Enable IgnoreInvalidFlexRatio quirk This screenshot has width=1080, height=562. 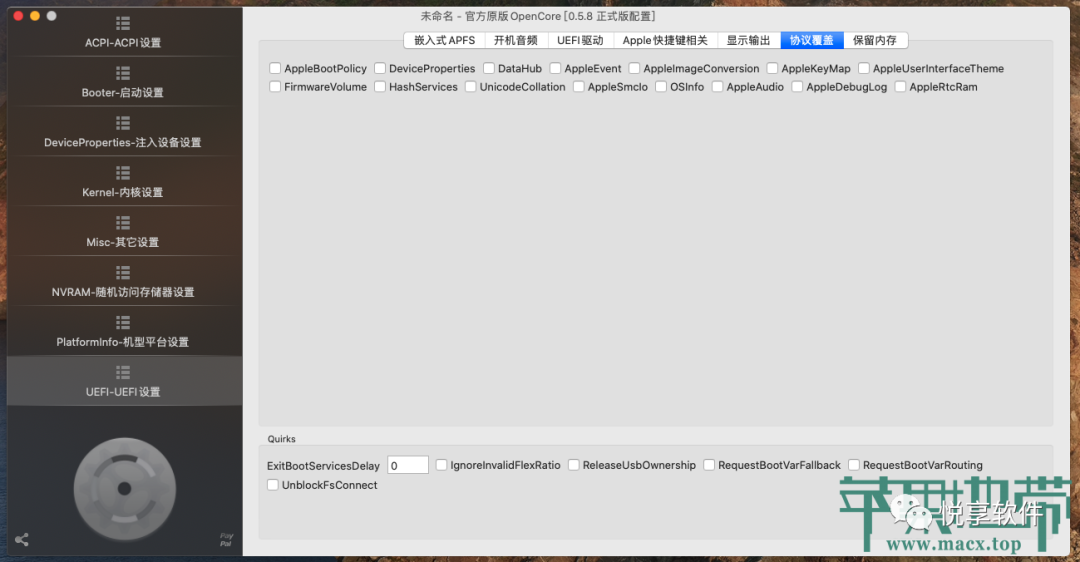click(x=442, y=465)
